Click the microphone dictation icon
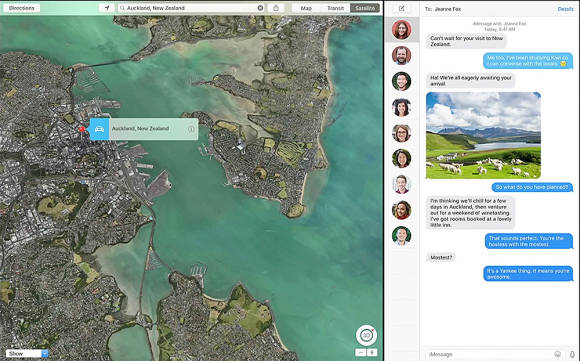Image resolution: width=580 pixels, height=361 pixels. tap(572, 354)
